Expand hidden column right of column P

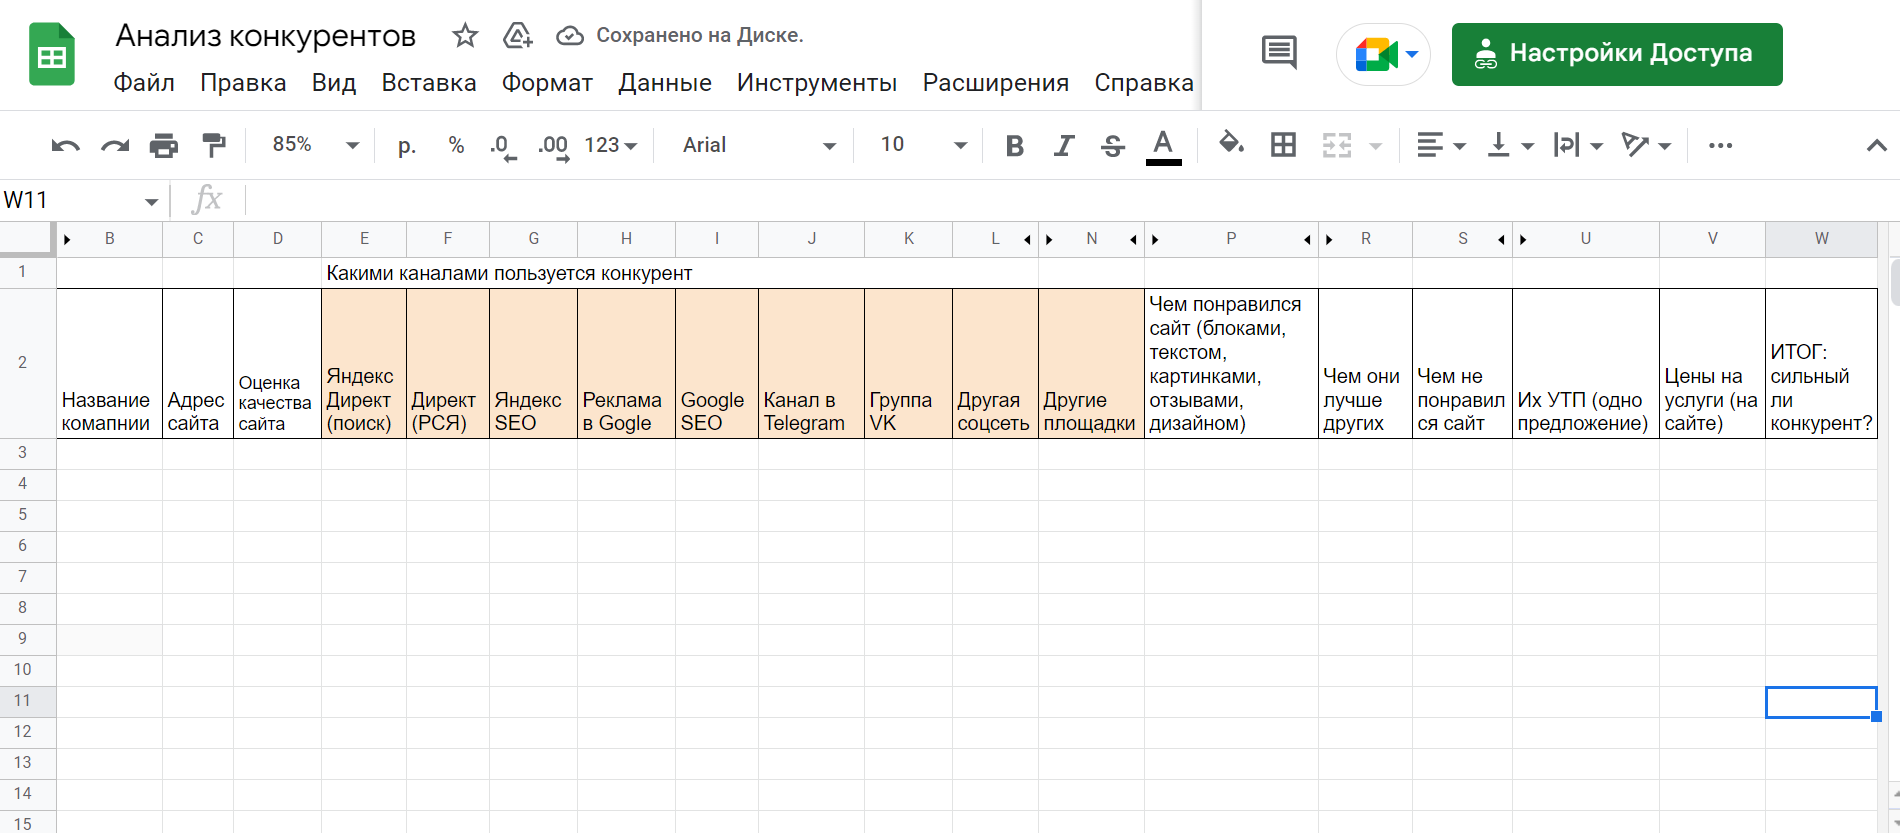1306,240
